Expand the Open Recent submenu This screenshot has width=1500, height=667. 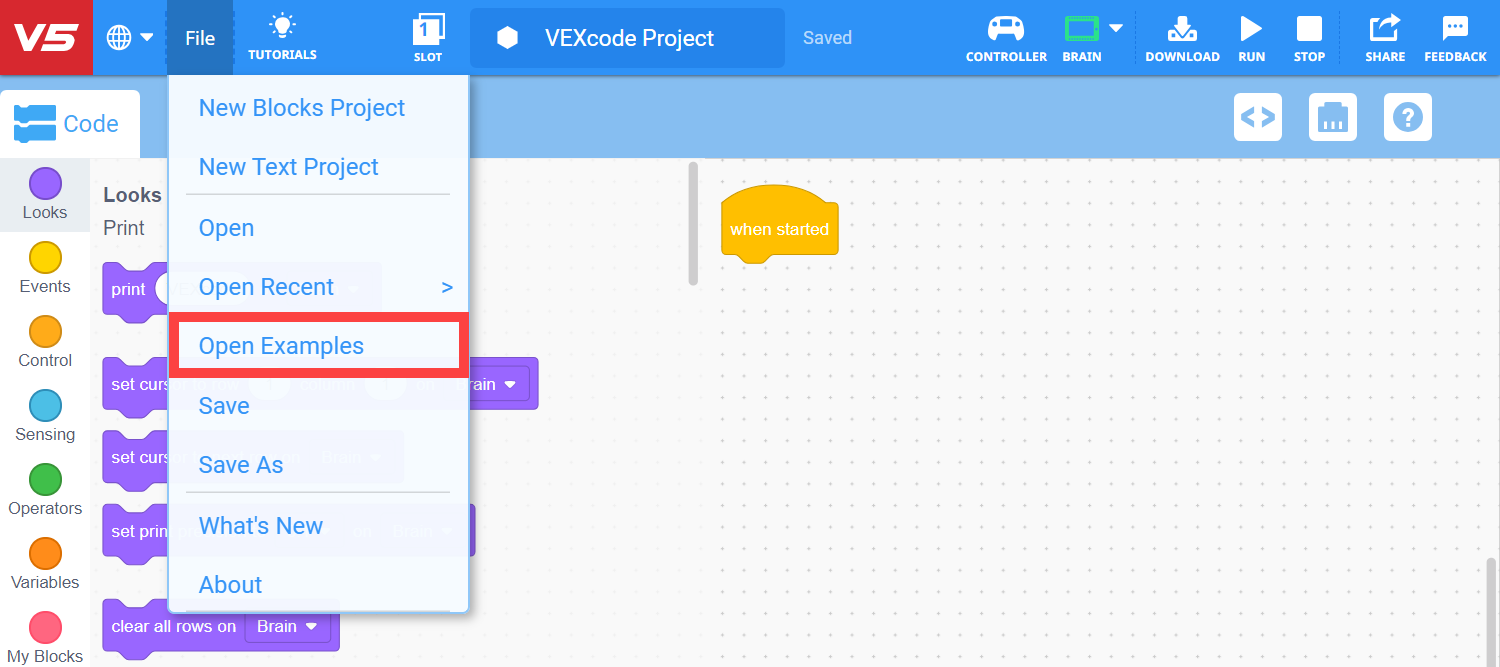267,287
